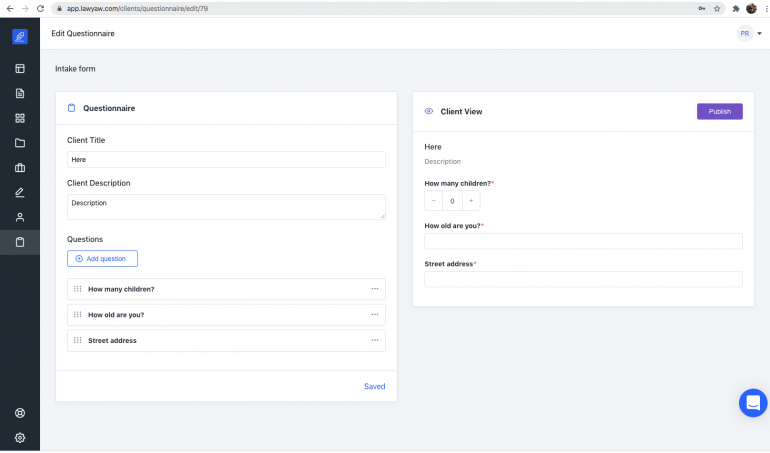Open the pen signature icon in sidebar
770x453 pixels.
coord(20,192)
